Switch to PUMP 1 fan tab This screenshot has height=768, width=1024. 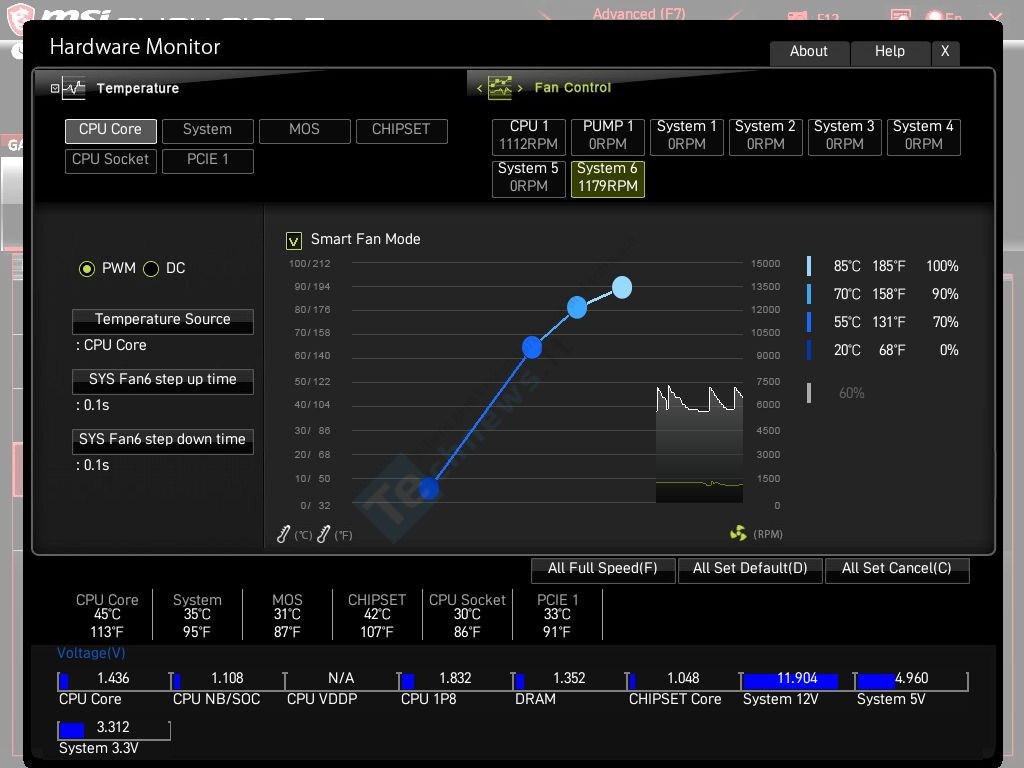click(x=608, y=136)
